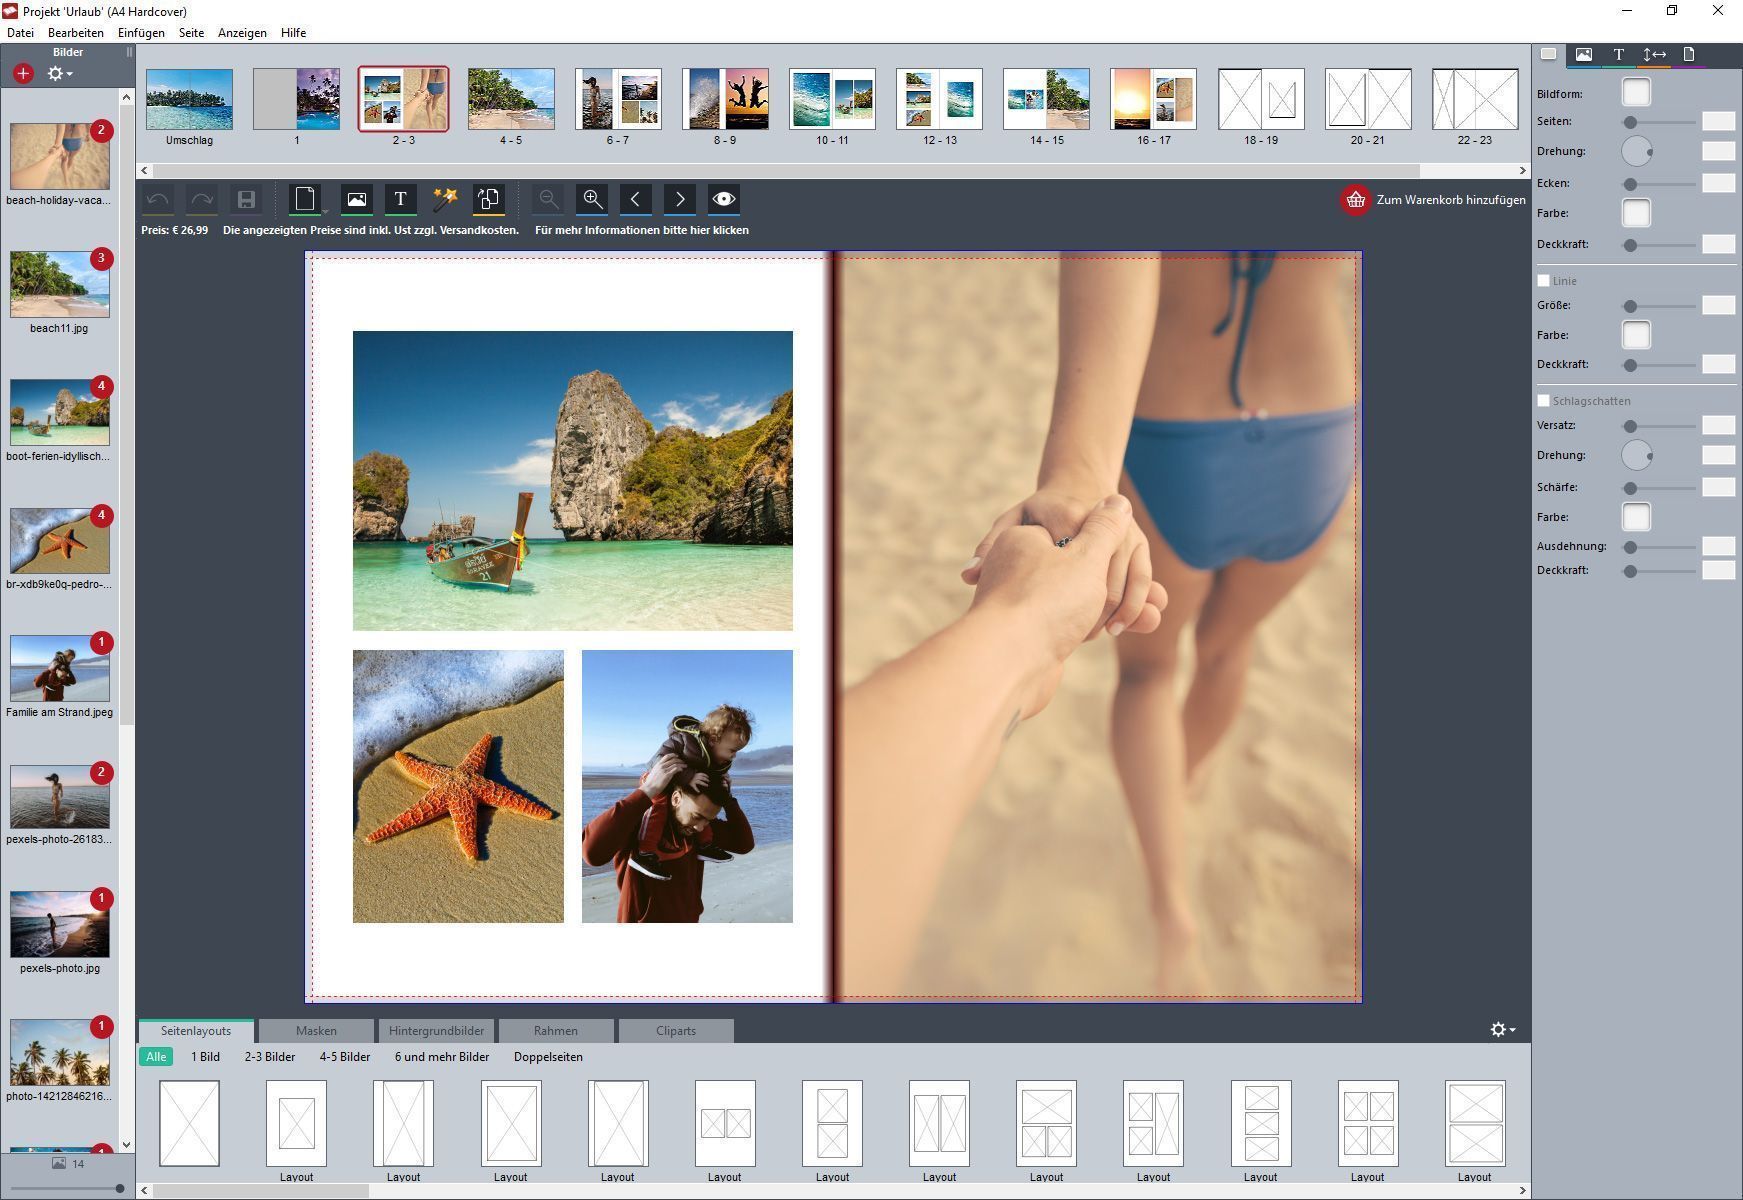Viewport: 1743px width, 1200px height.
Task: Open the page properties tab in right panel
Action: [x=1689, y=55]
